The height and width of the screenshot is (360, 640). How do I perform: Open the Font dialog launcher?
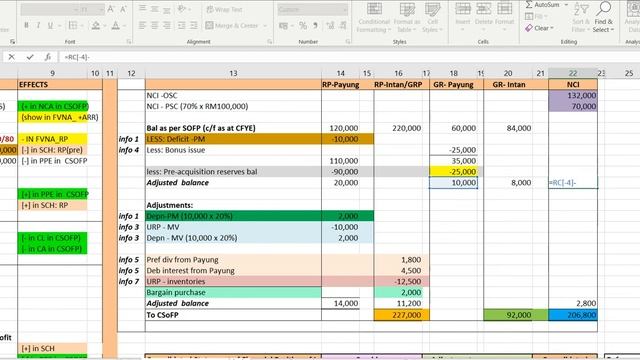tap(129, 42)
